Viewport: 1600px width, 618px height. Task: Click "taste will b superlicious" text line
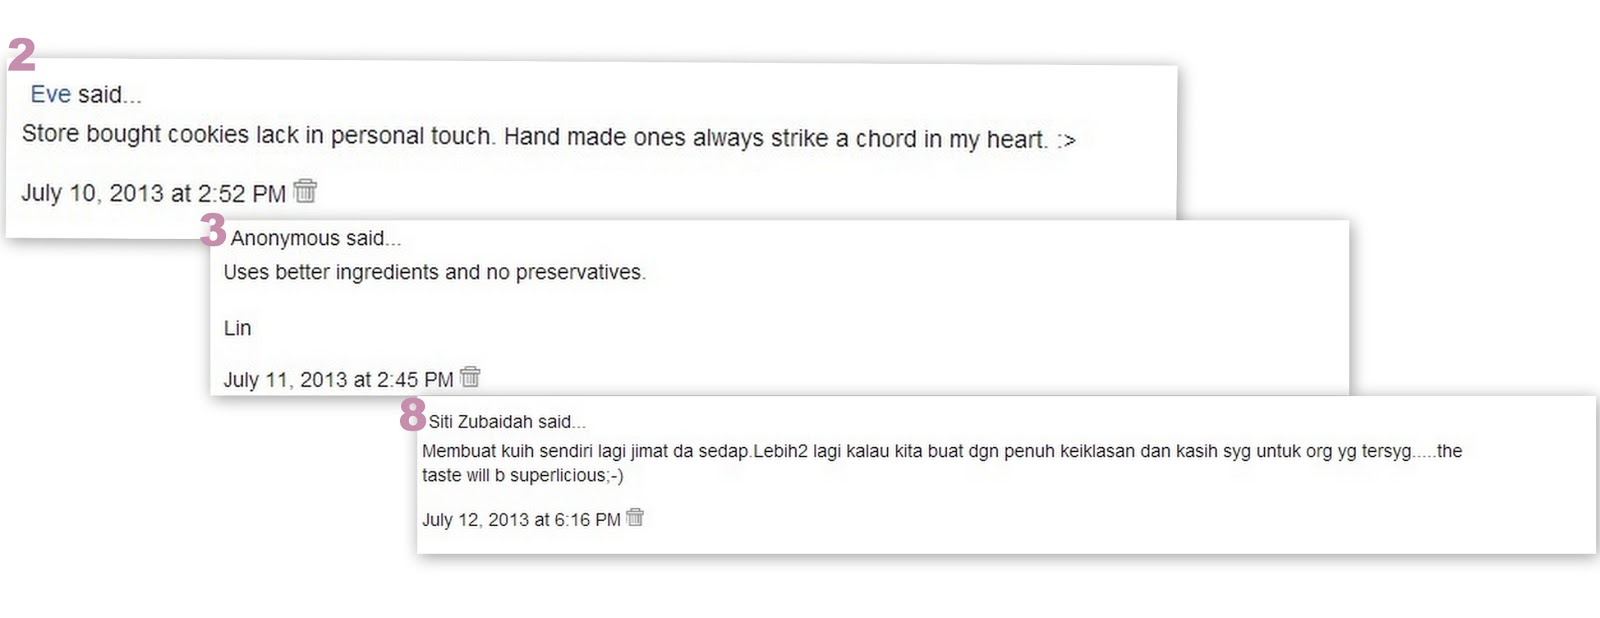pos(522,475)
